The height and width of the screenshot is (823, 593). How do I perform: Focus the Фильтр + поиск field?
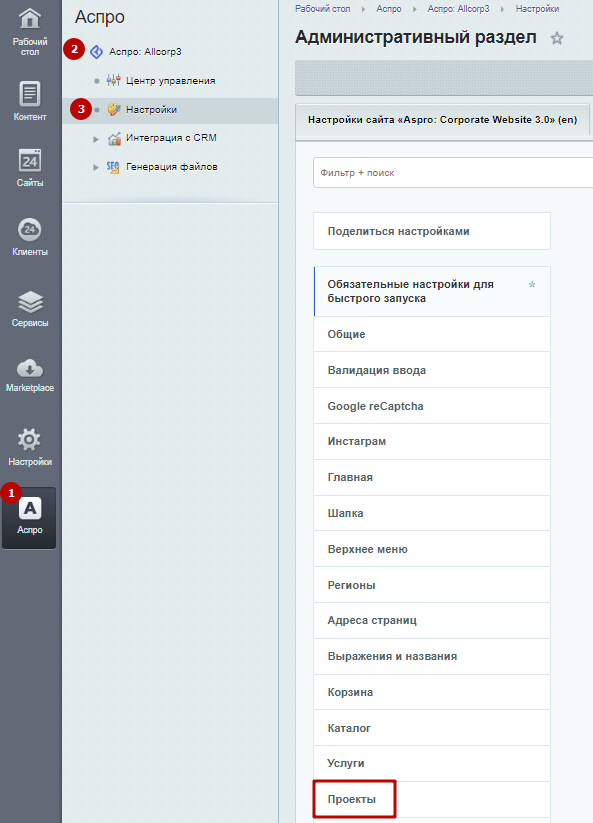pyautogui.click(x=453, y=173)
